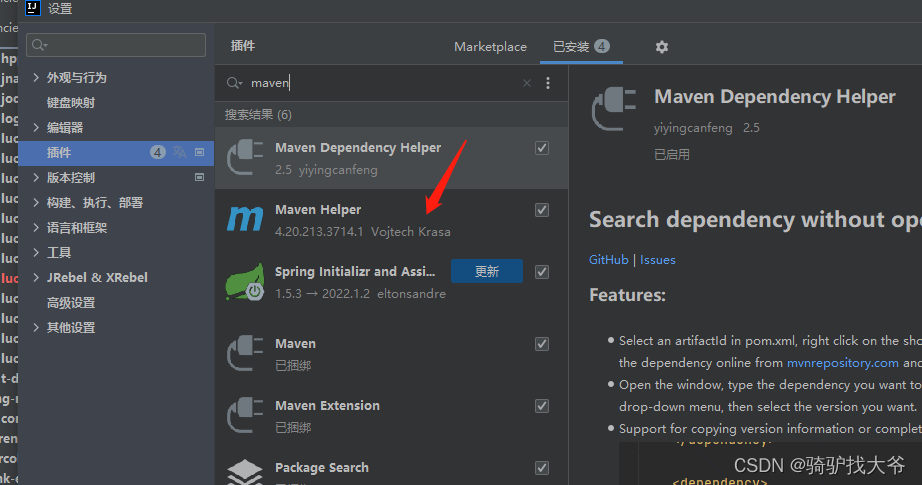Expand 构建、执行、部署 settings node
This screenshot has width=922, height=485.
click(36, 202)
